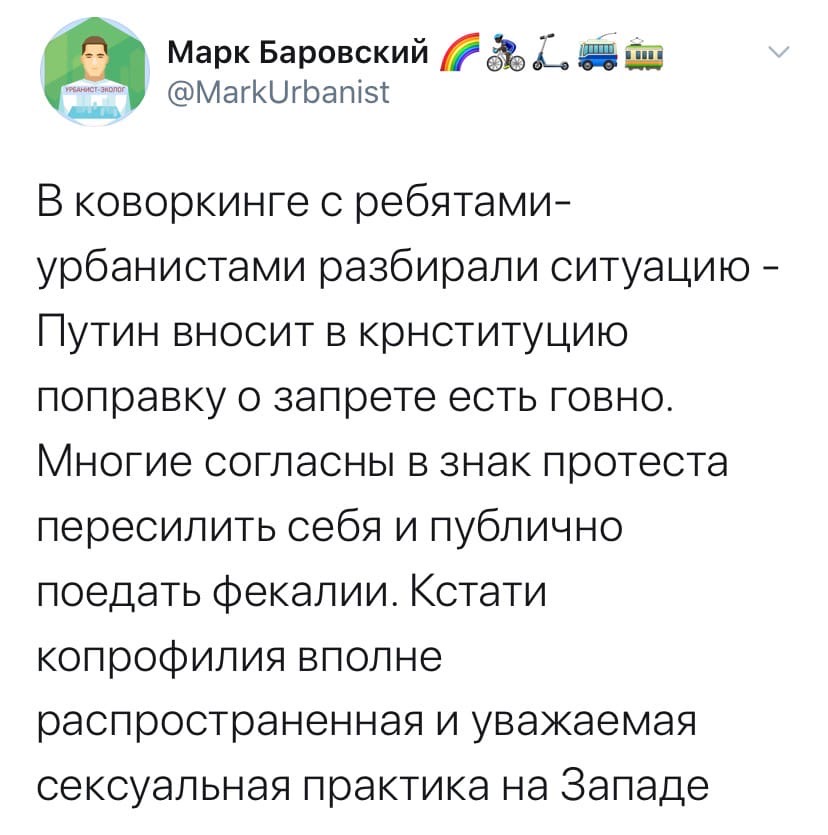
Task: Visit the @MarkUrbanist handle link
Action: pos(278,92)
